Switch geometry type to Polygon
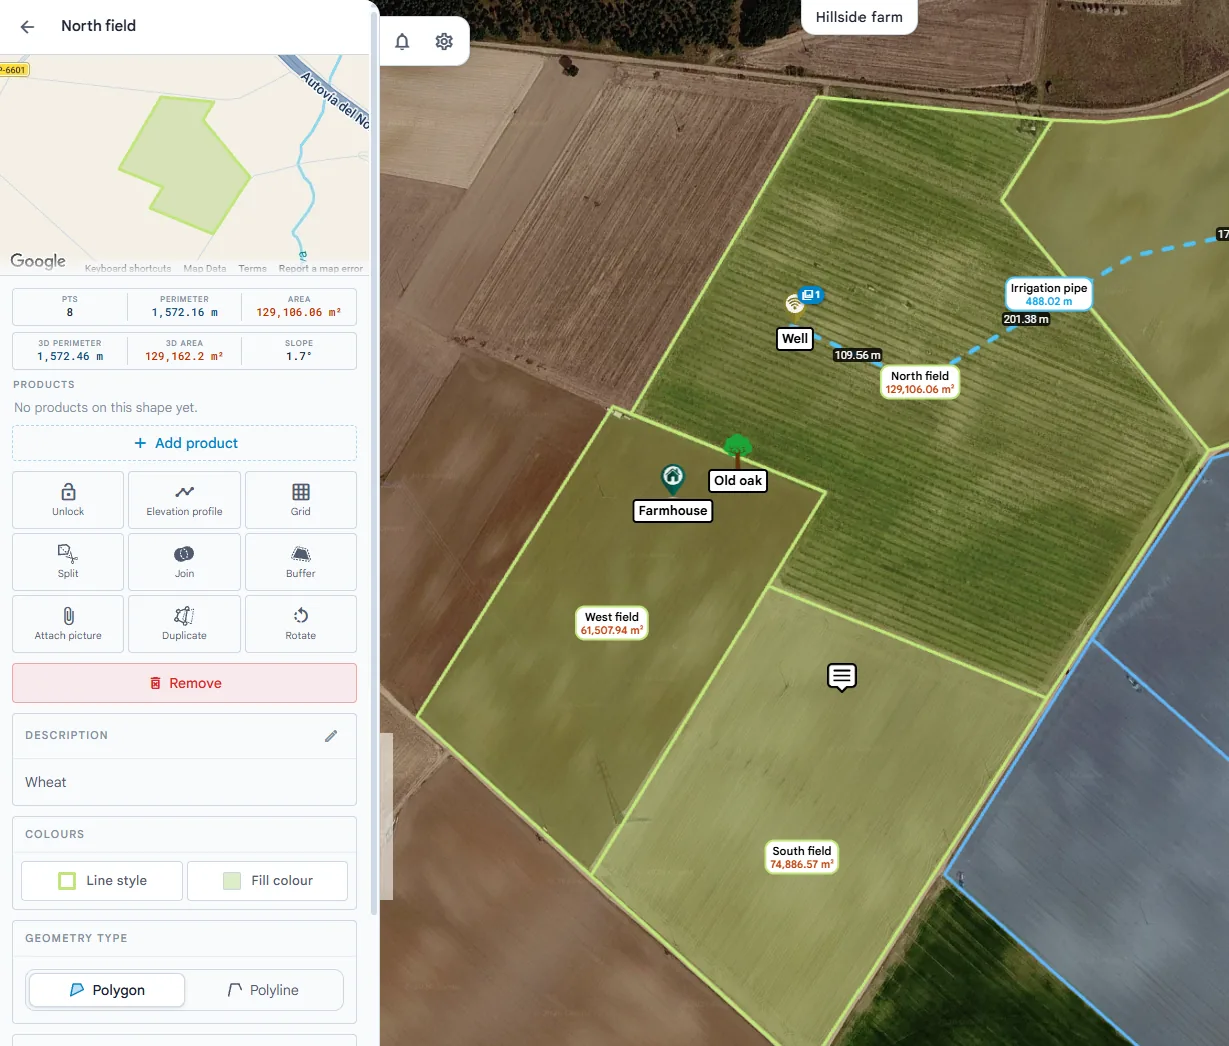 tap(107, 990)
